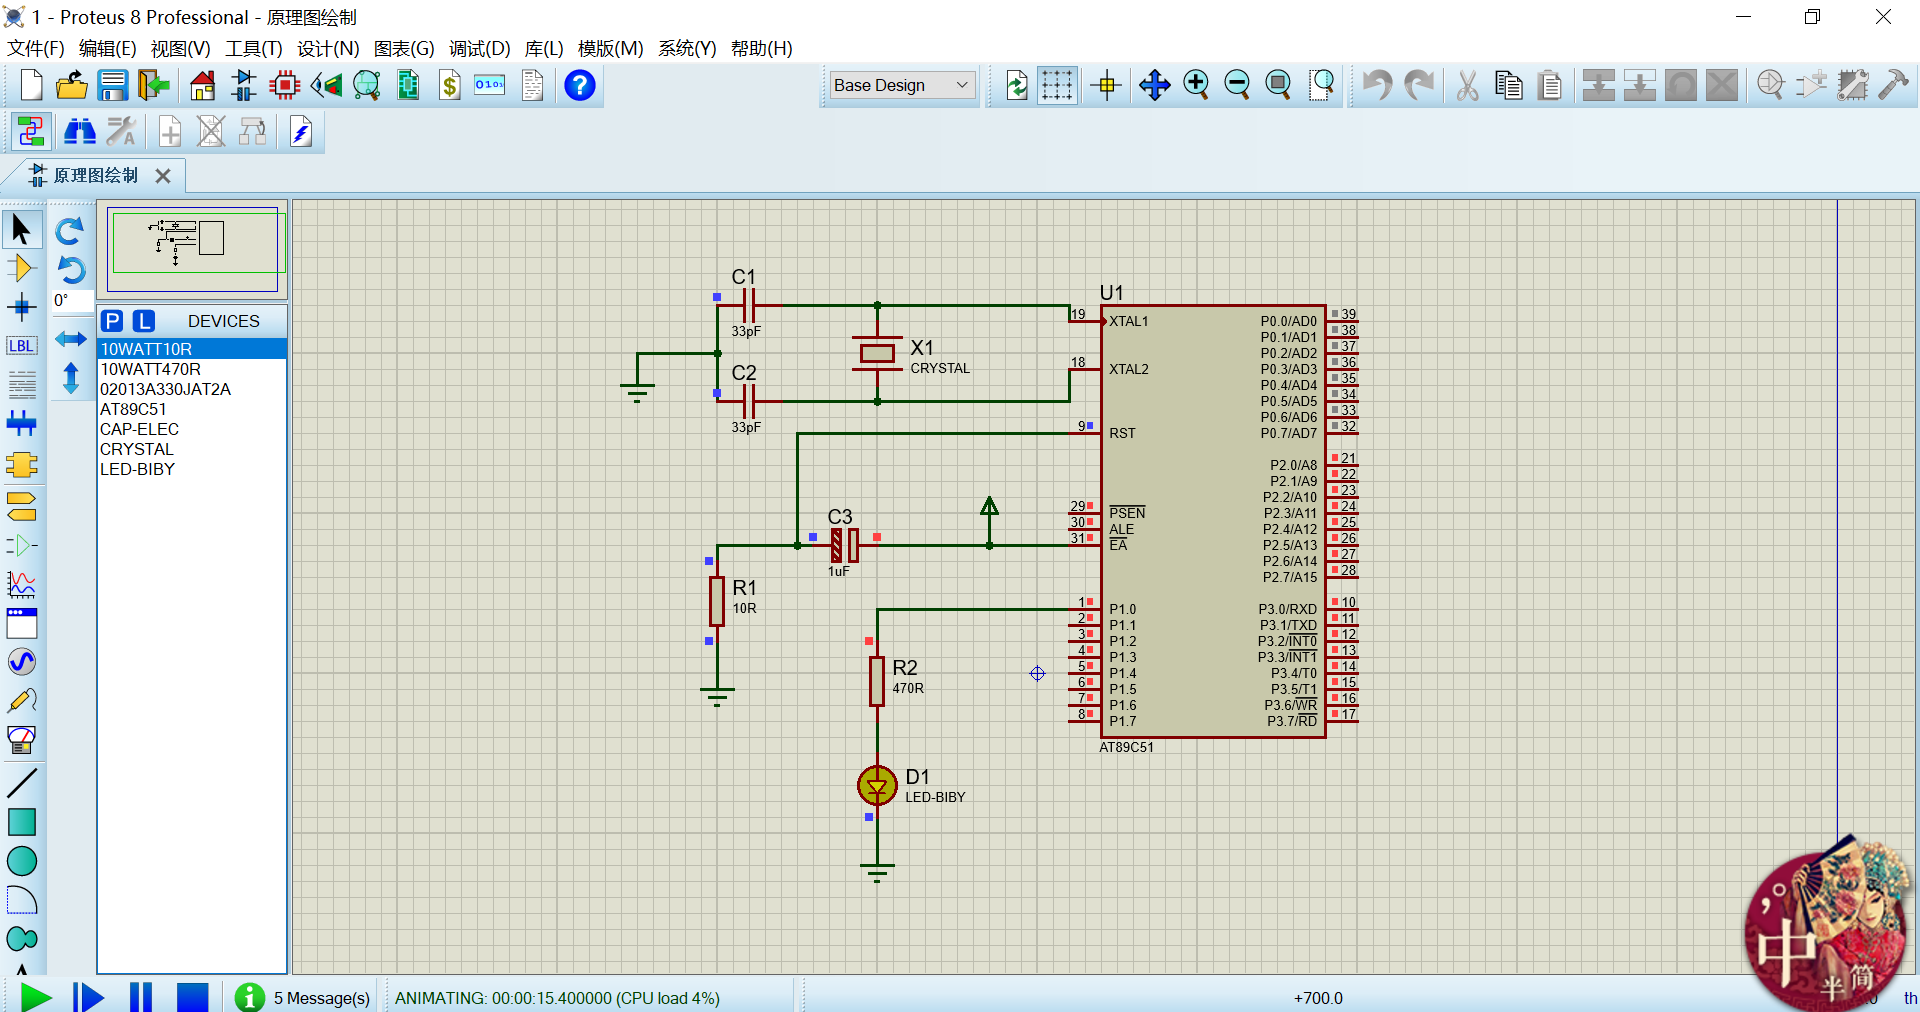Click the Save design icon
1920x1012 pixels.
point(112,86)
